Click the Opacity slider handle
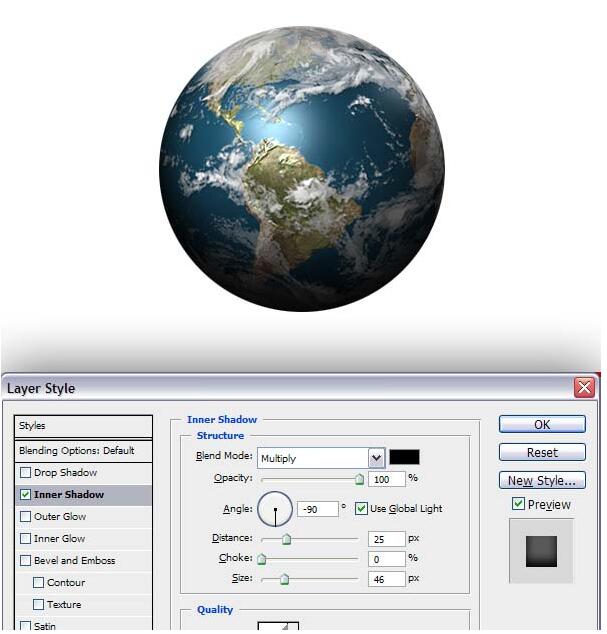Image resolution: width=607 pixels, height=634 pixels. (359, 479)
